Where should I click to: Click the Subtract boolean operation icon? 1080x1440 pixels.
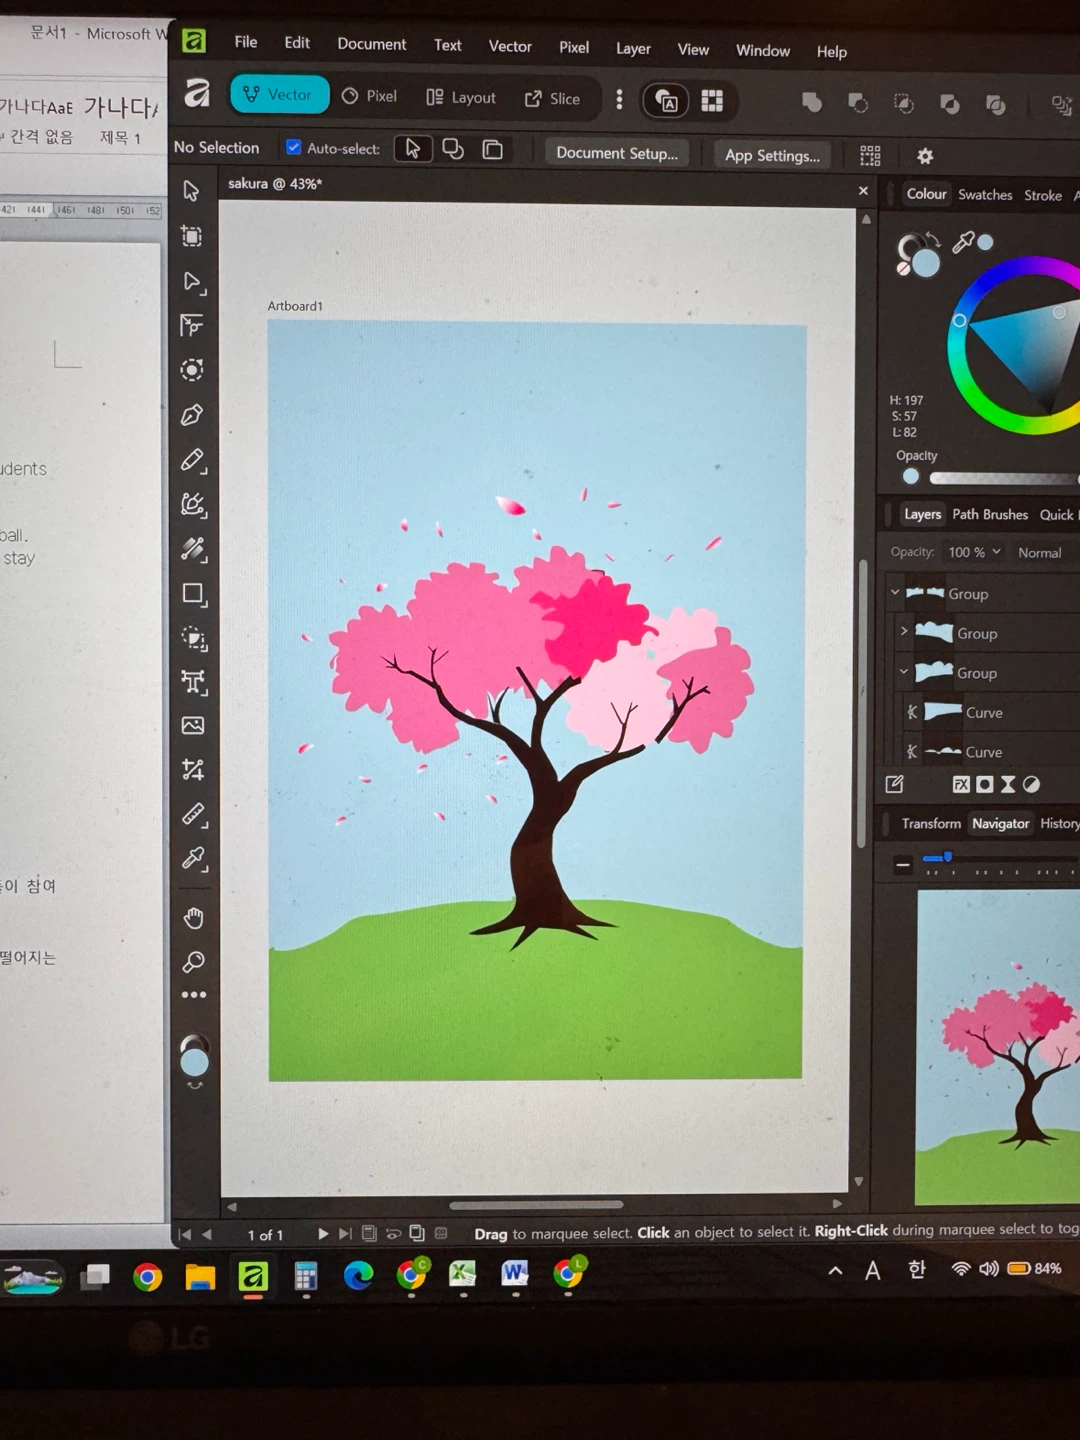click(858, 103)
